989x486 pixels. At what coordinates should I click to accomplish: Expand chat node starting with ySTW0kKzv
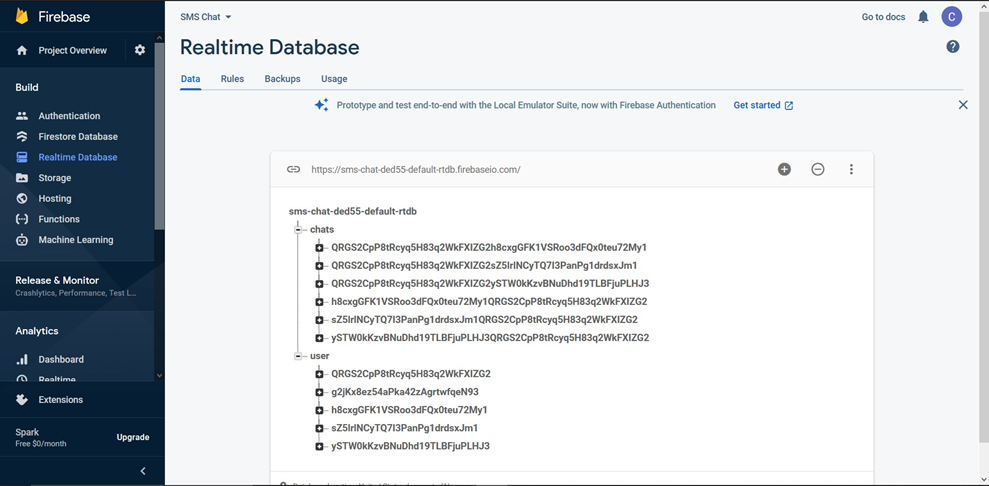[320, 338]
